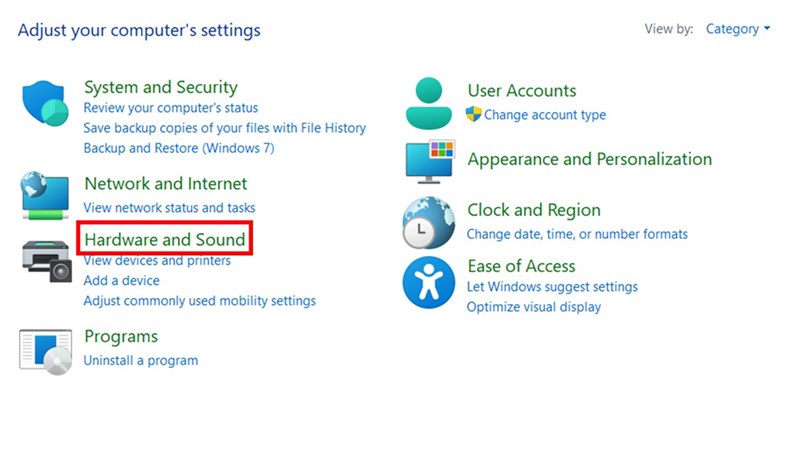Click Change account type link
Viewport: 800px width, 450px height.
point(545,115)
